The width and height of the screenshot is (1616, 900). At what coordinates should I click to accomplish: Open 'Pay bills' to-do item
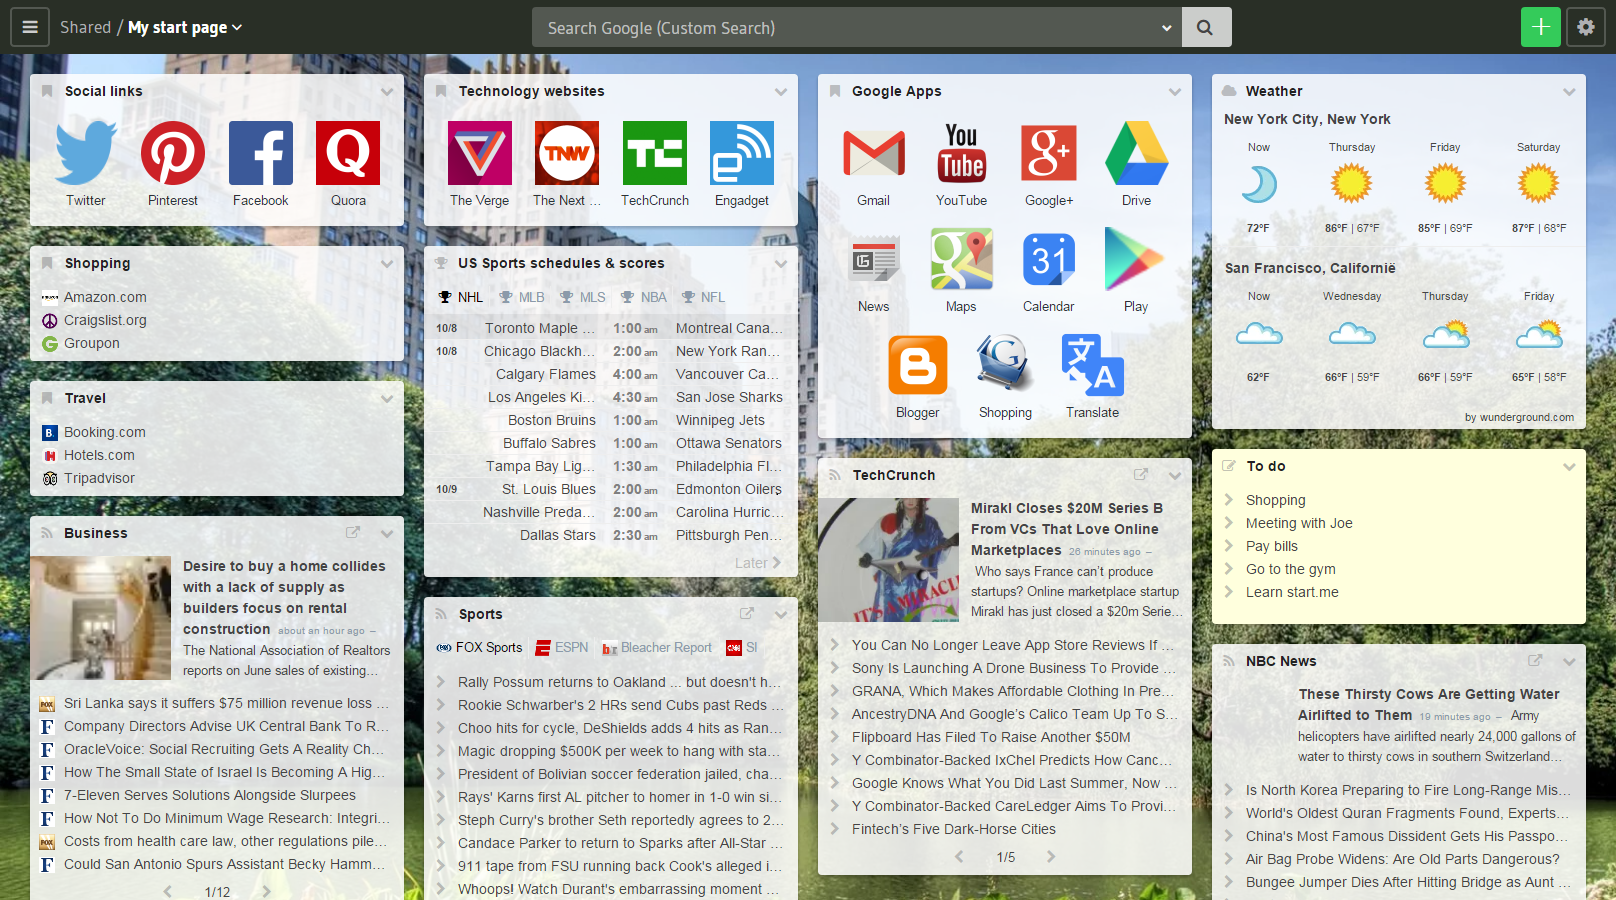point(1271,546)
